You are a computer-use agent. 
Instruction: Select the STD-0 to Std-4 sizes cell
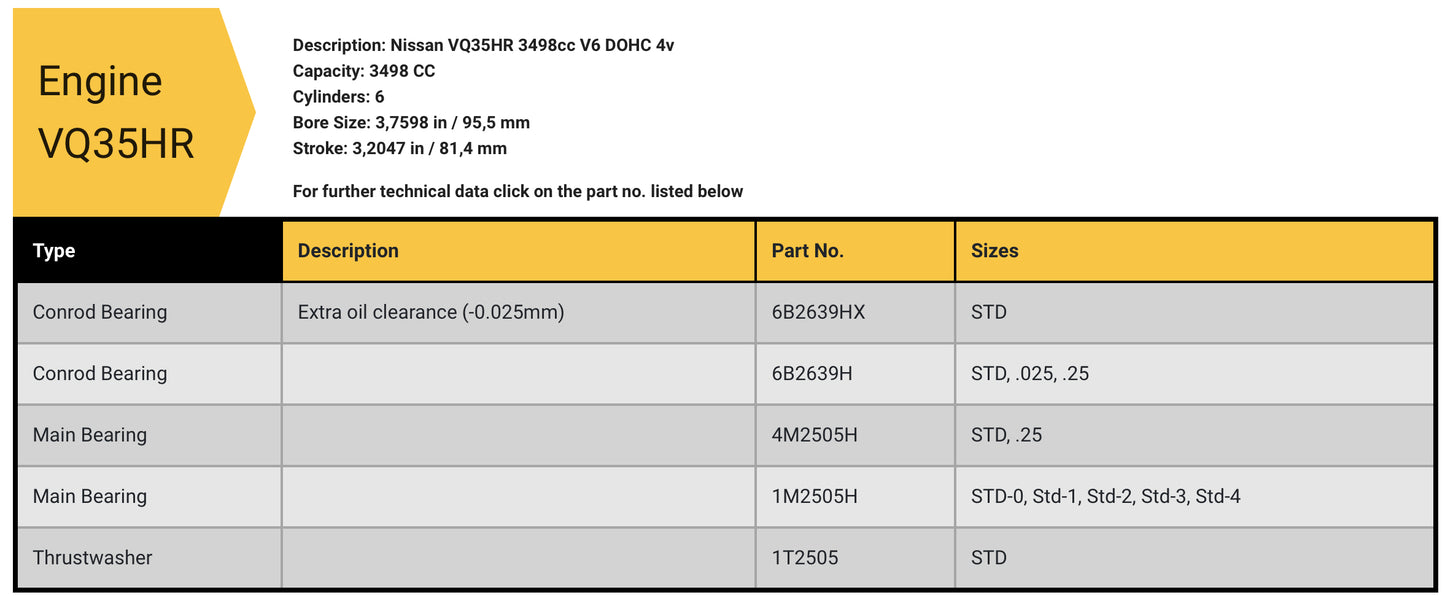(1105, 496)
